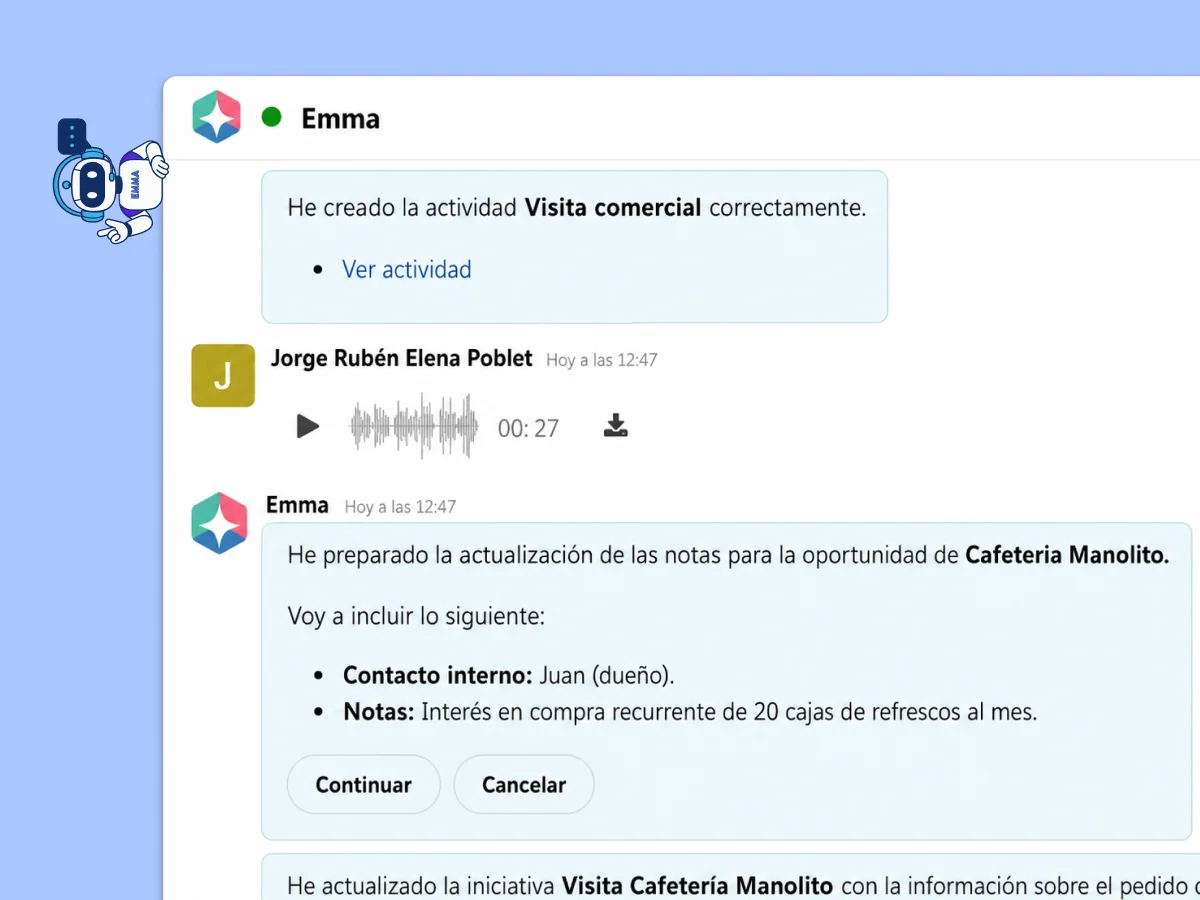The height and width of the screenshot is (900, 1200).
Task: Click the Voy a incluir lo siguiente text
Action: 416,616
